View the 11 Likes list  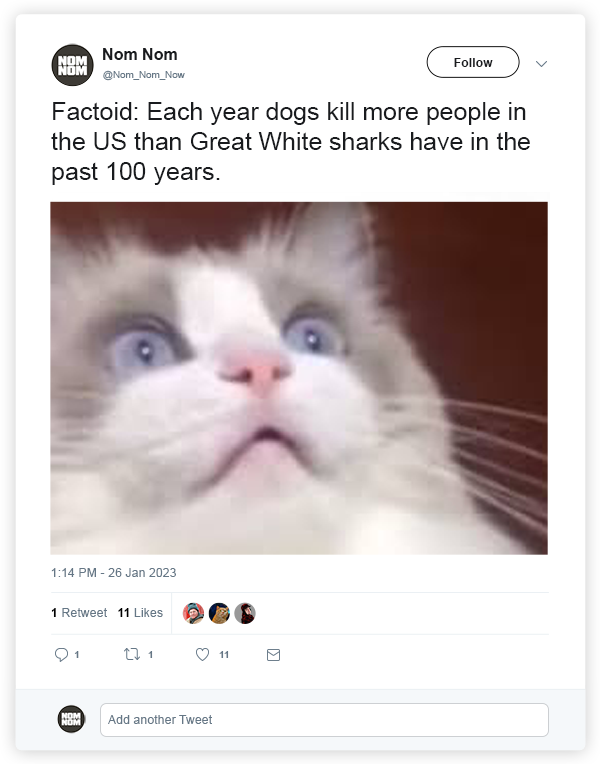point(140,612)
